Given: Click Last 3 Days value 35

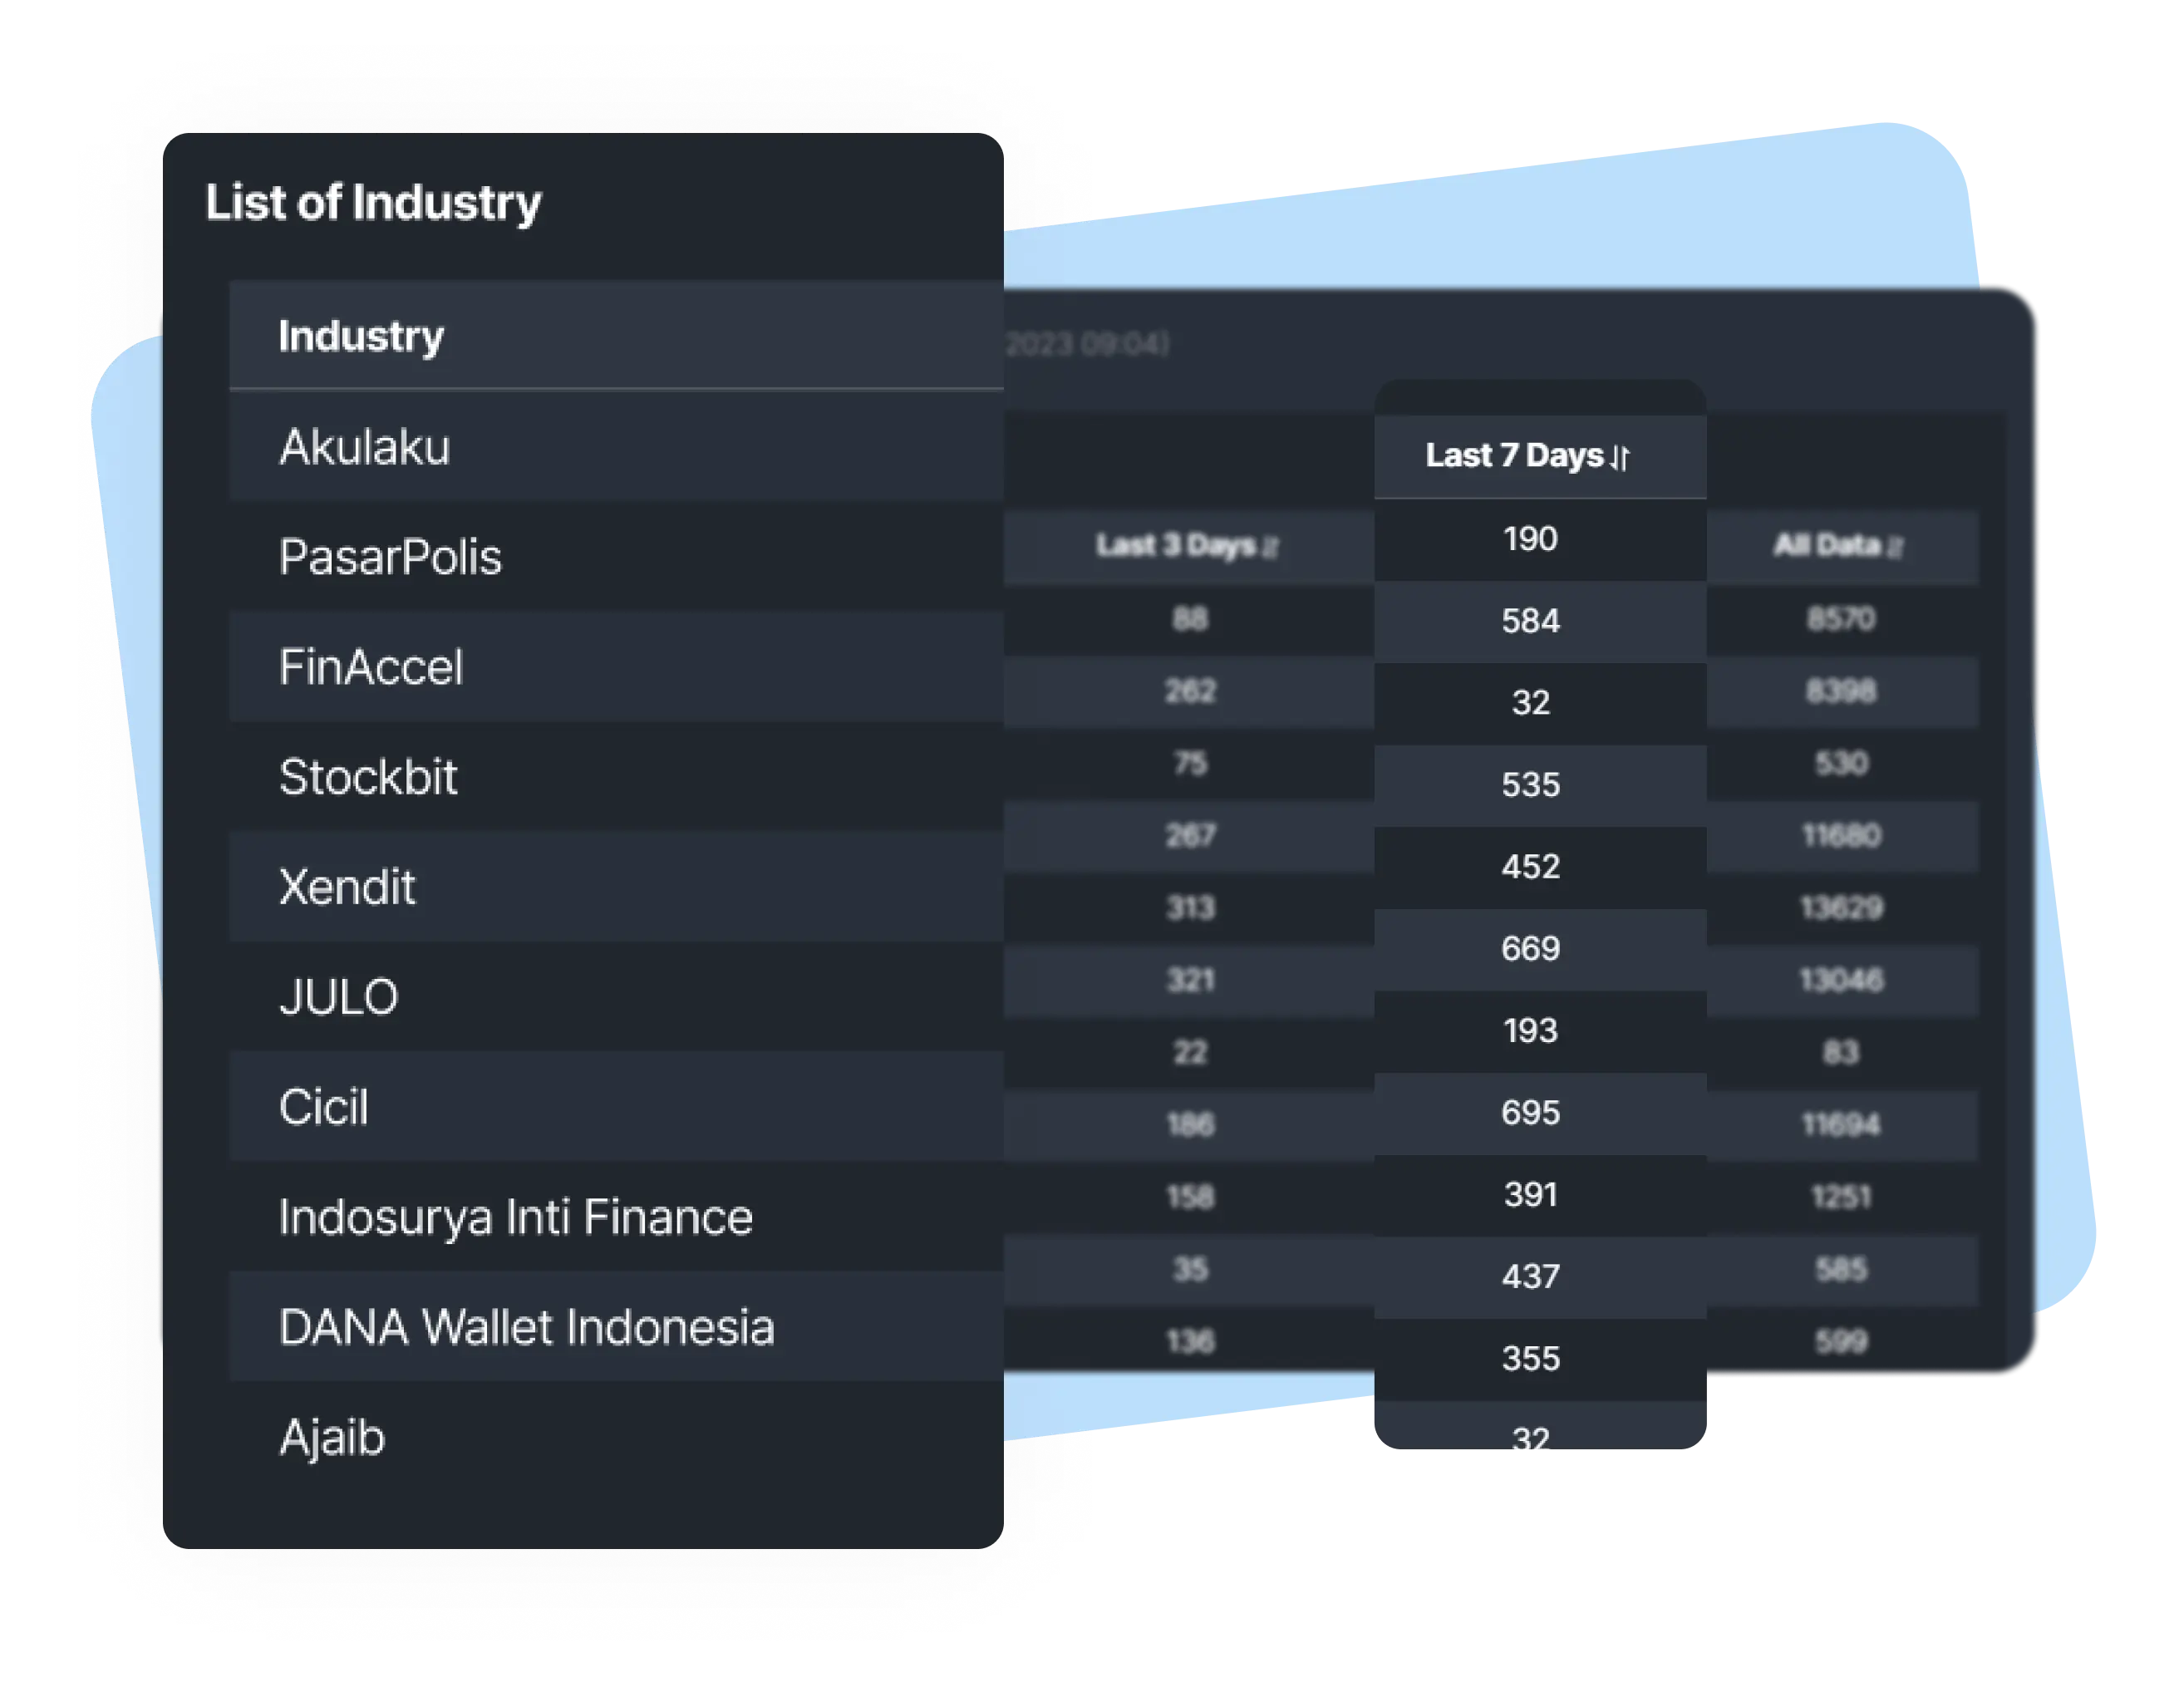Looking at the screenshot, I should tap(1190, 1270).
